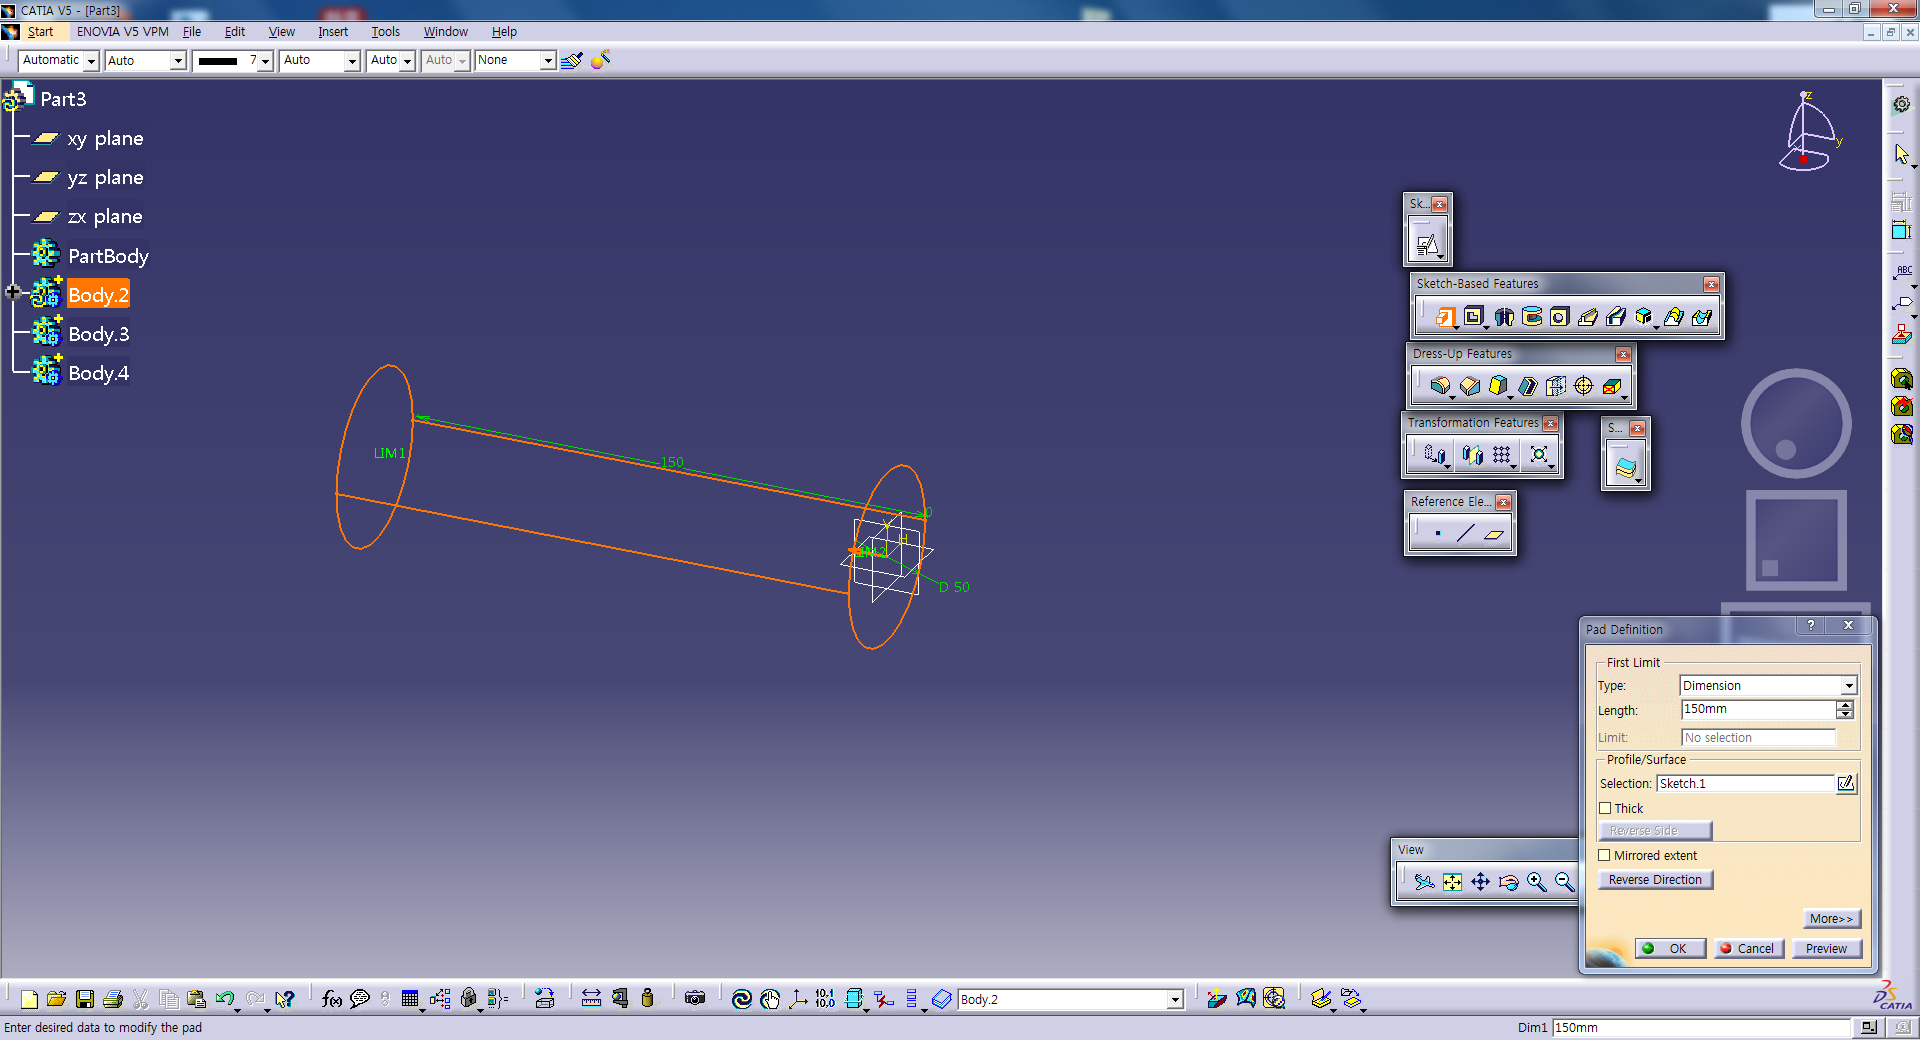Select the Mirror tool icon

(x=1473, y=455)
